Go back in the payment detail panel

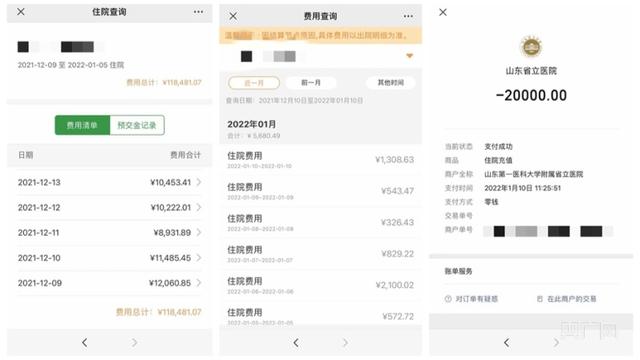[507, 342]
